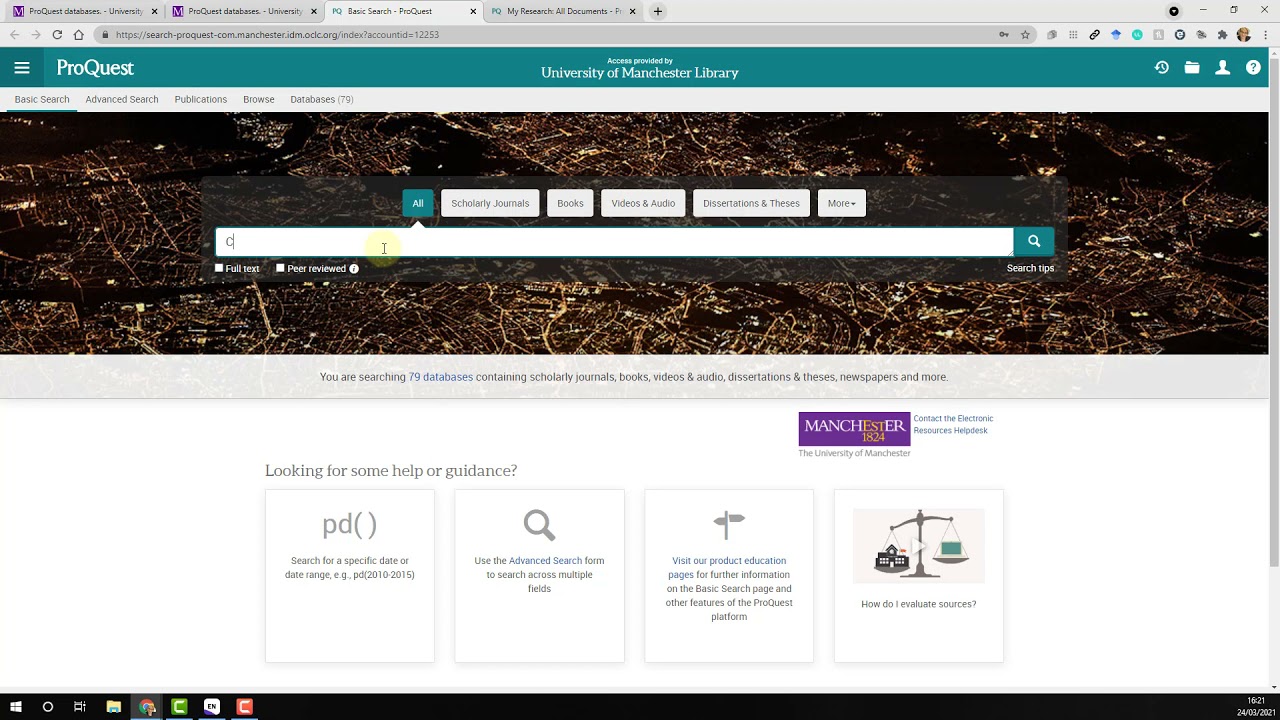Click the 79 databases link
The height and width of the screenshot is (720, 1280).
(x=441, y=377)
